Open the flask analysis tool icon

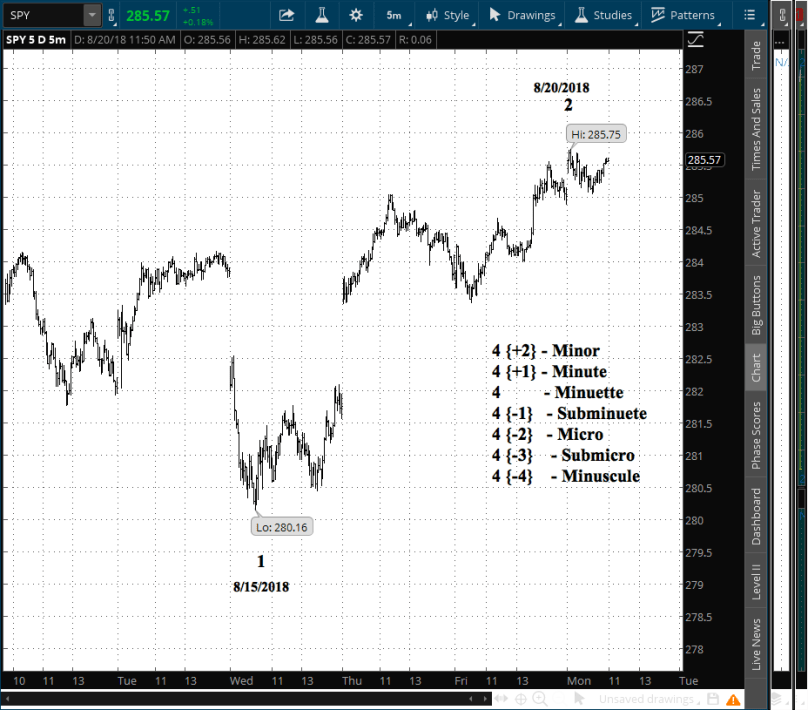(x=321, y=15)
